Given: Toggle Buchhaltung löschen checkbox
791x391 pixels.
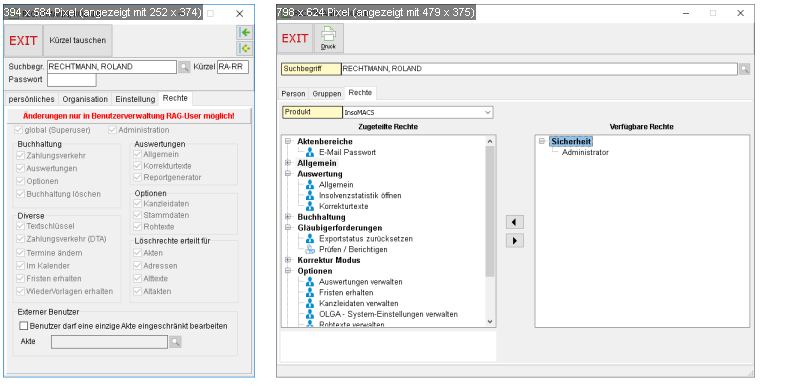Looking at the screenshot, I should 21,194.
